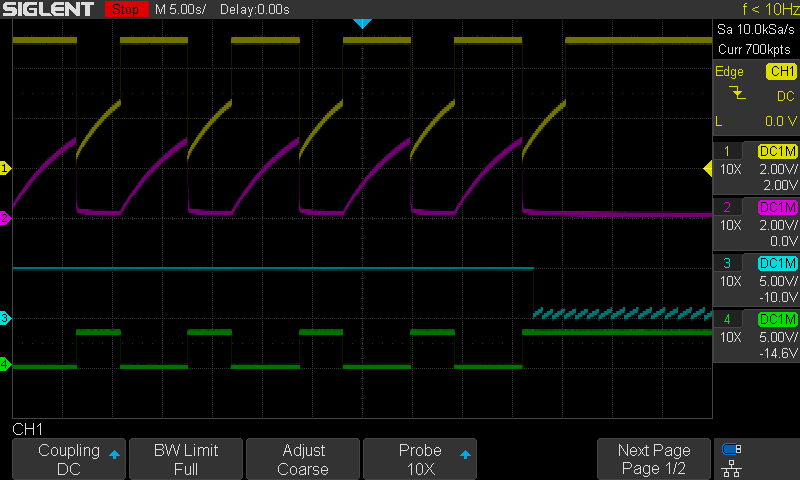The width and height of the screenshot is (800, 480).
Task: Click the f < 10Hz frequency counter
Action: click(x=771, y=9)
